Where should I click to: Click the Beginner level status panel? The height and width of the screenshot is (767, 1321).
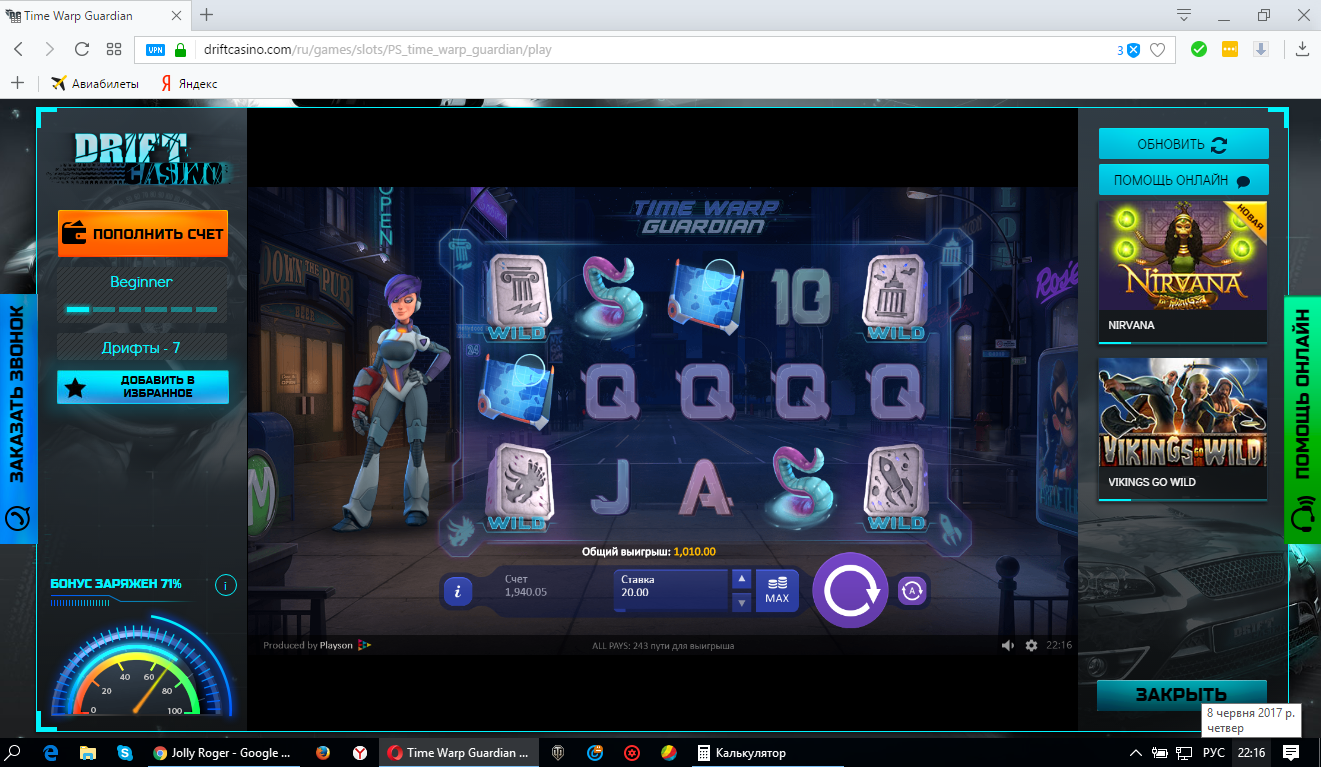tap(142, 294)
